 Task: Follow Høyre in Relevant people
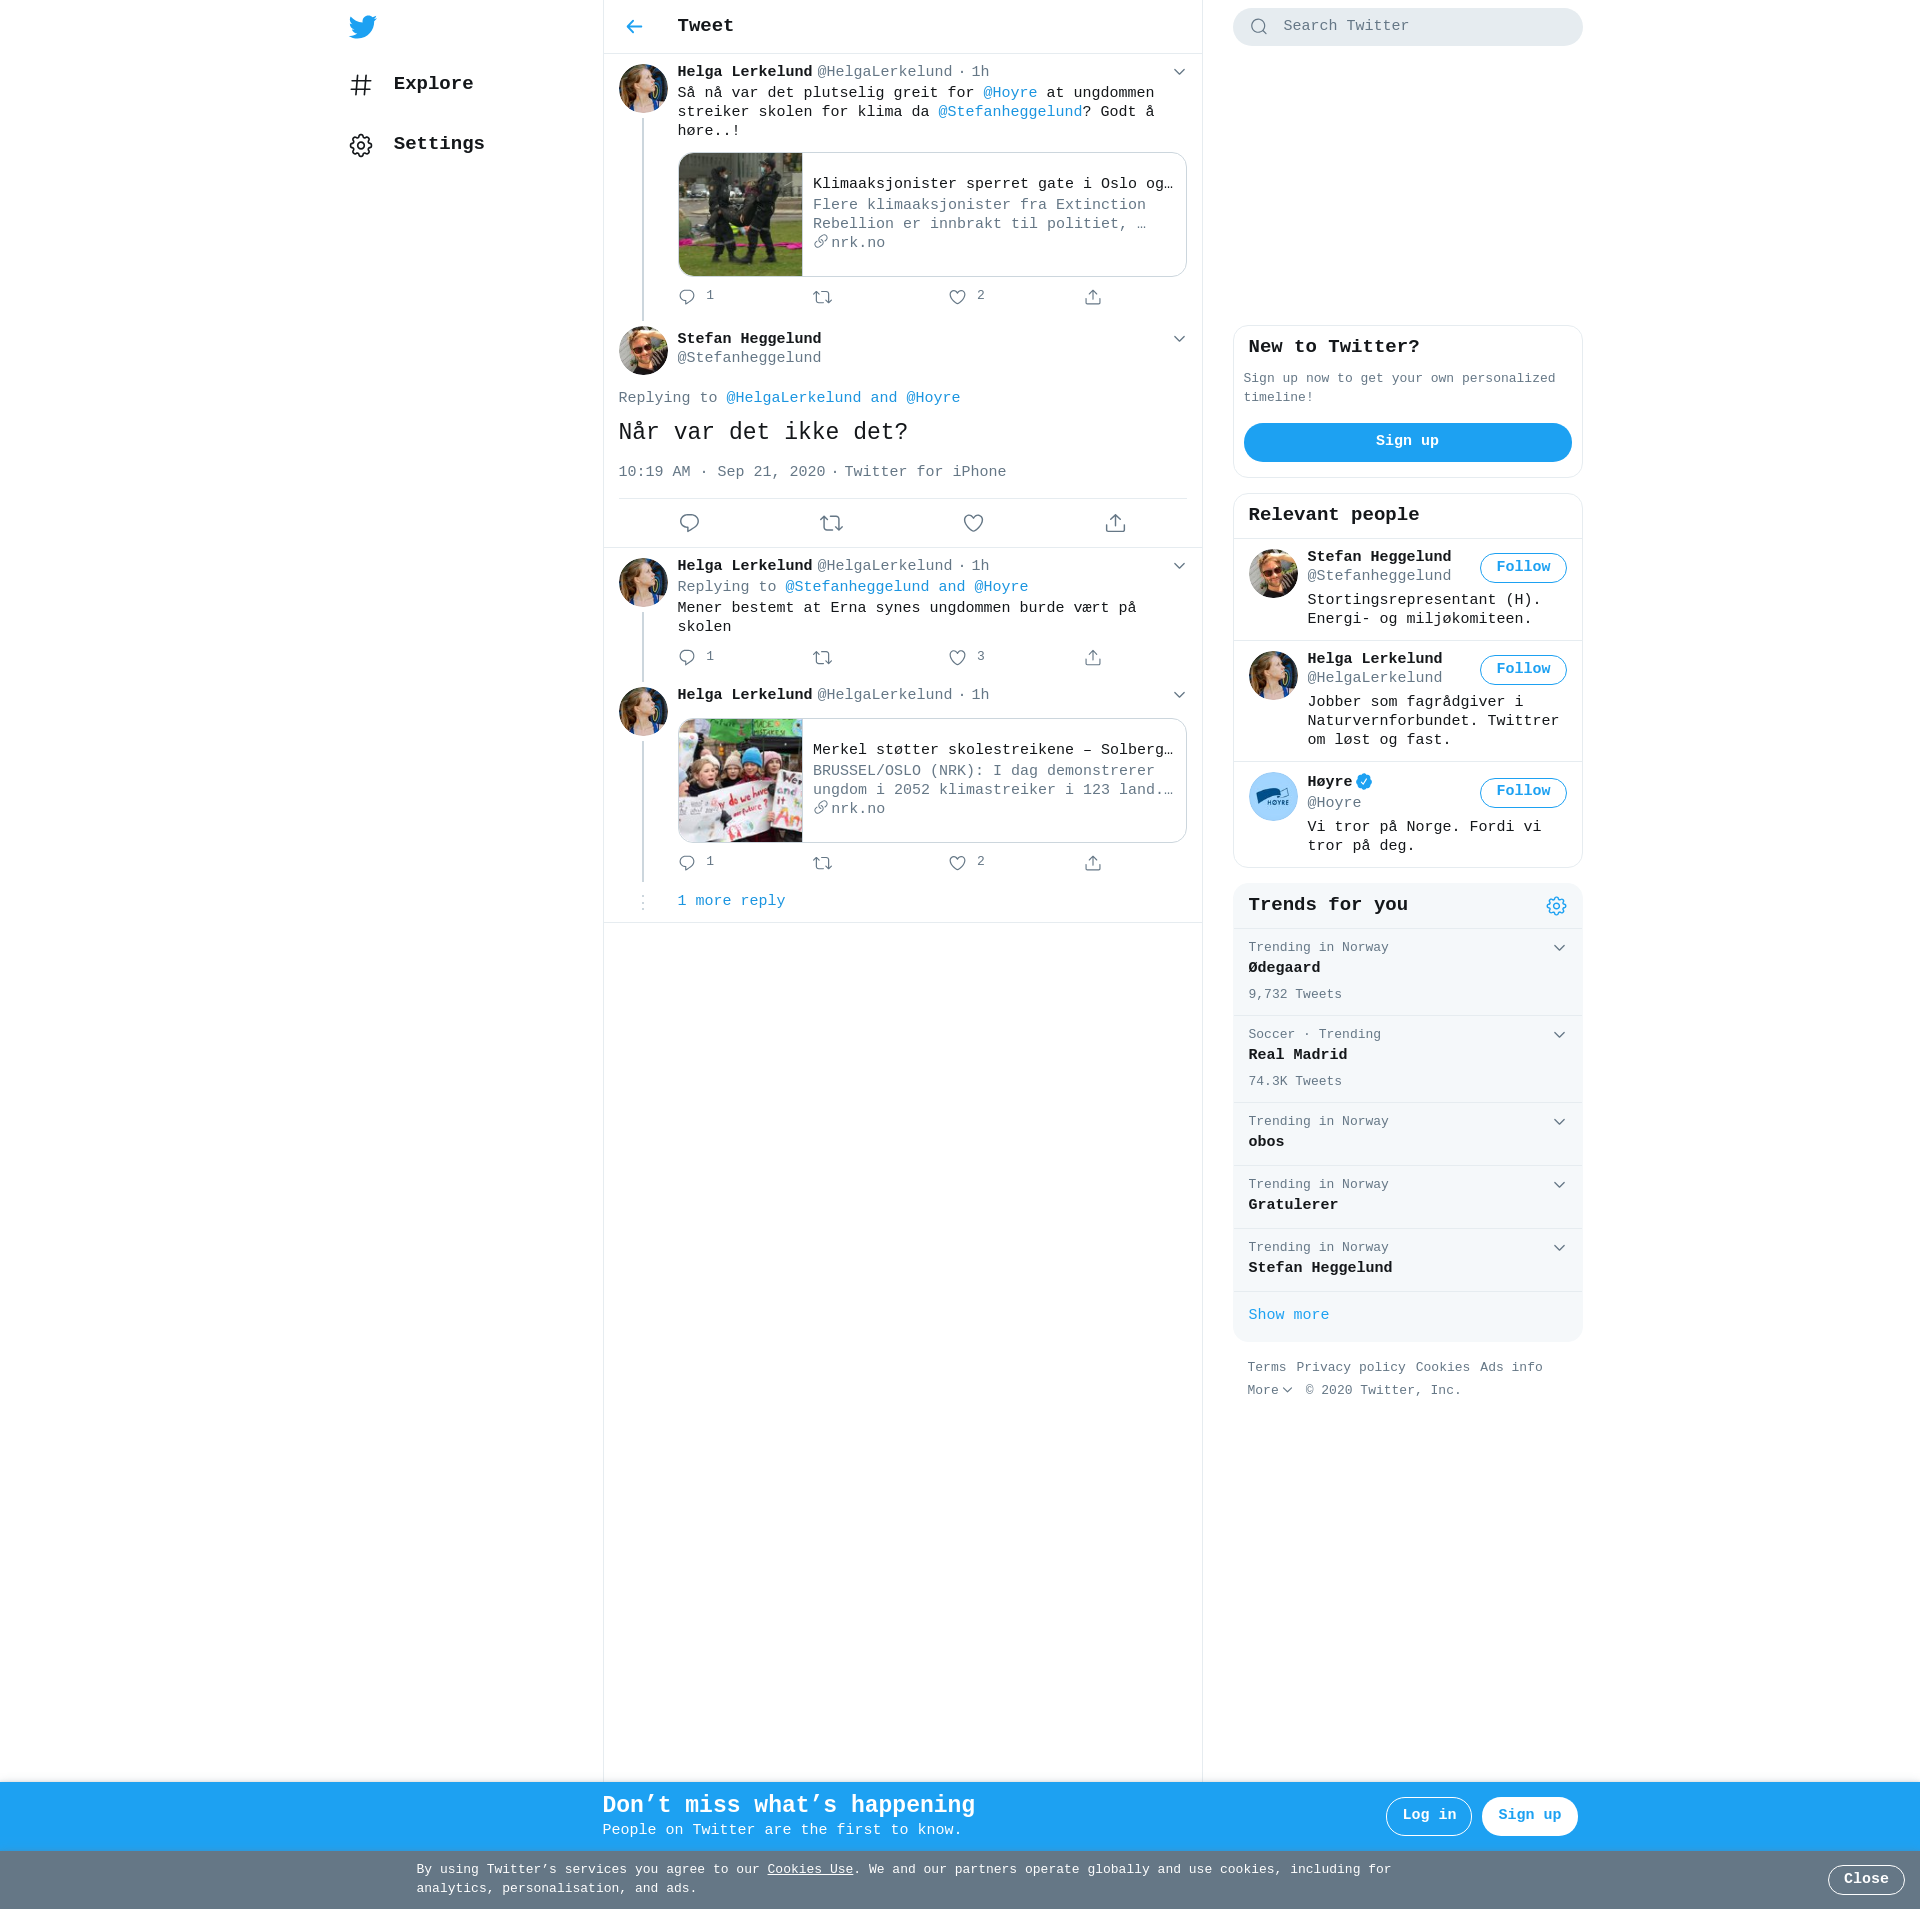point(1522,792)
